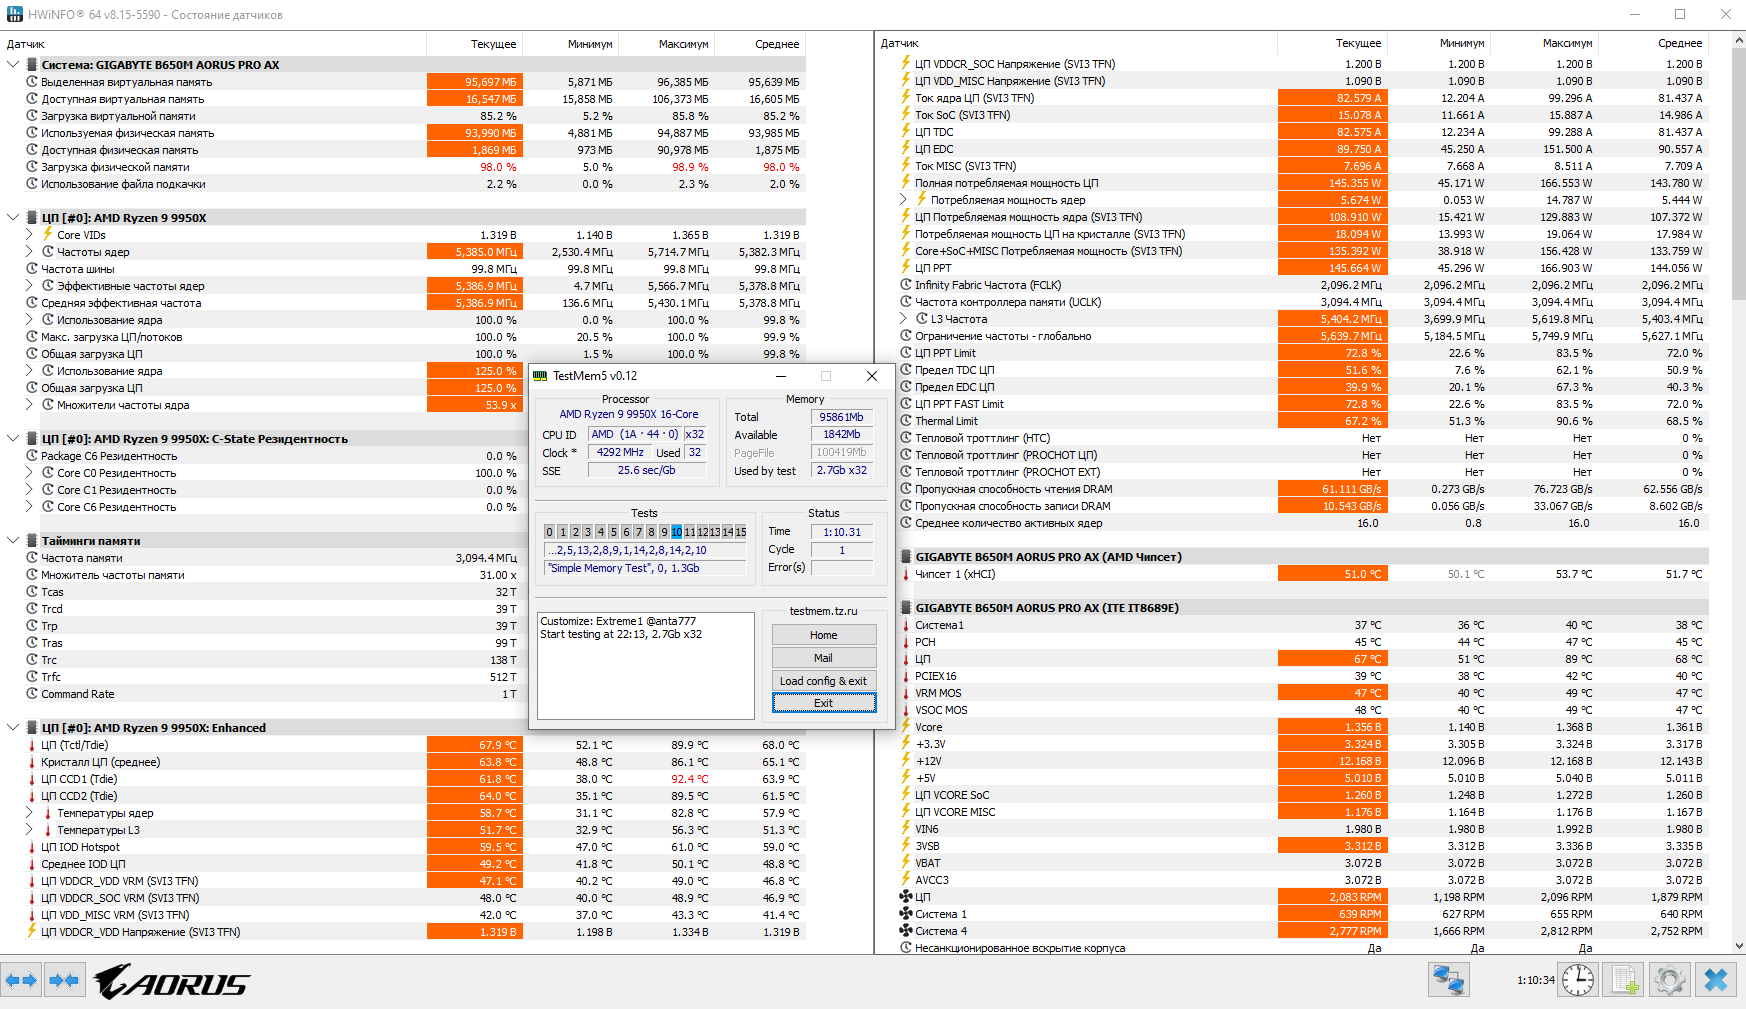
Task: Expand the Частоты ядер row
Action: [29, 252]
